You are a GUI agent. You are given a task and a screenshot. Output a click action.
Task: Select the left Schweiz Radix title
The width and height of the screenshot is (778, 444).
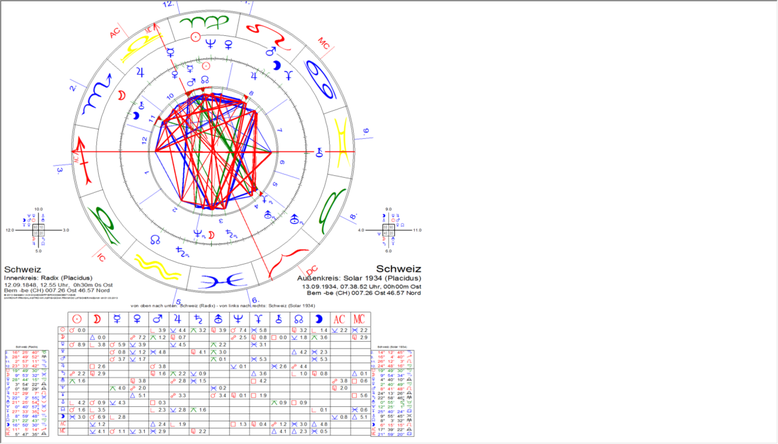[22, 269]
